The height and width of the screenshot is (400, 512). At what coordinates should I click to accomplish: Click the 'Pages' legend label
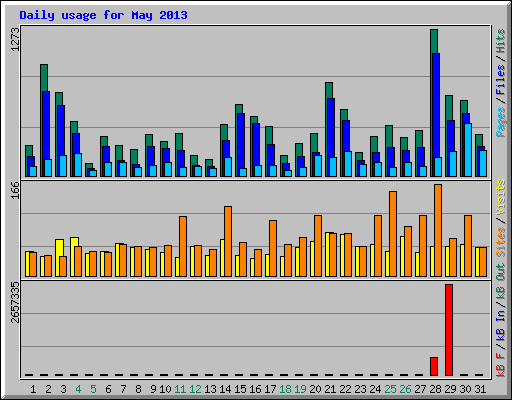[501, 122]
